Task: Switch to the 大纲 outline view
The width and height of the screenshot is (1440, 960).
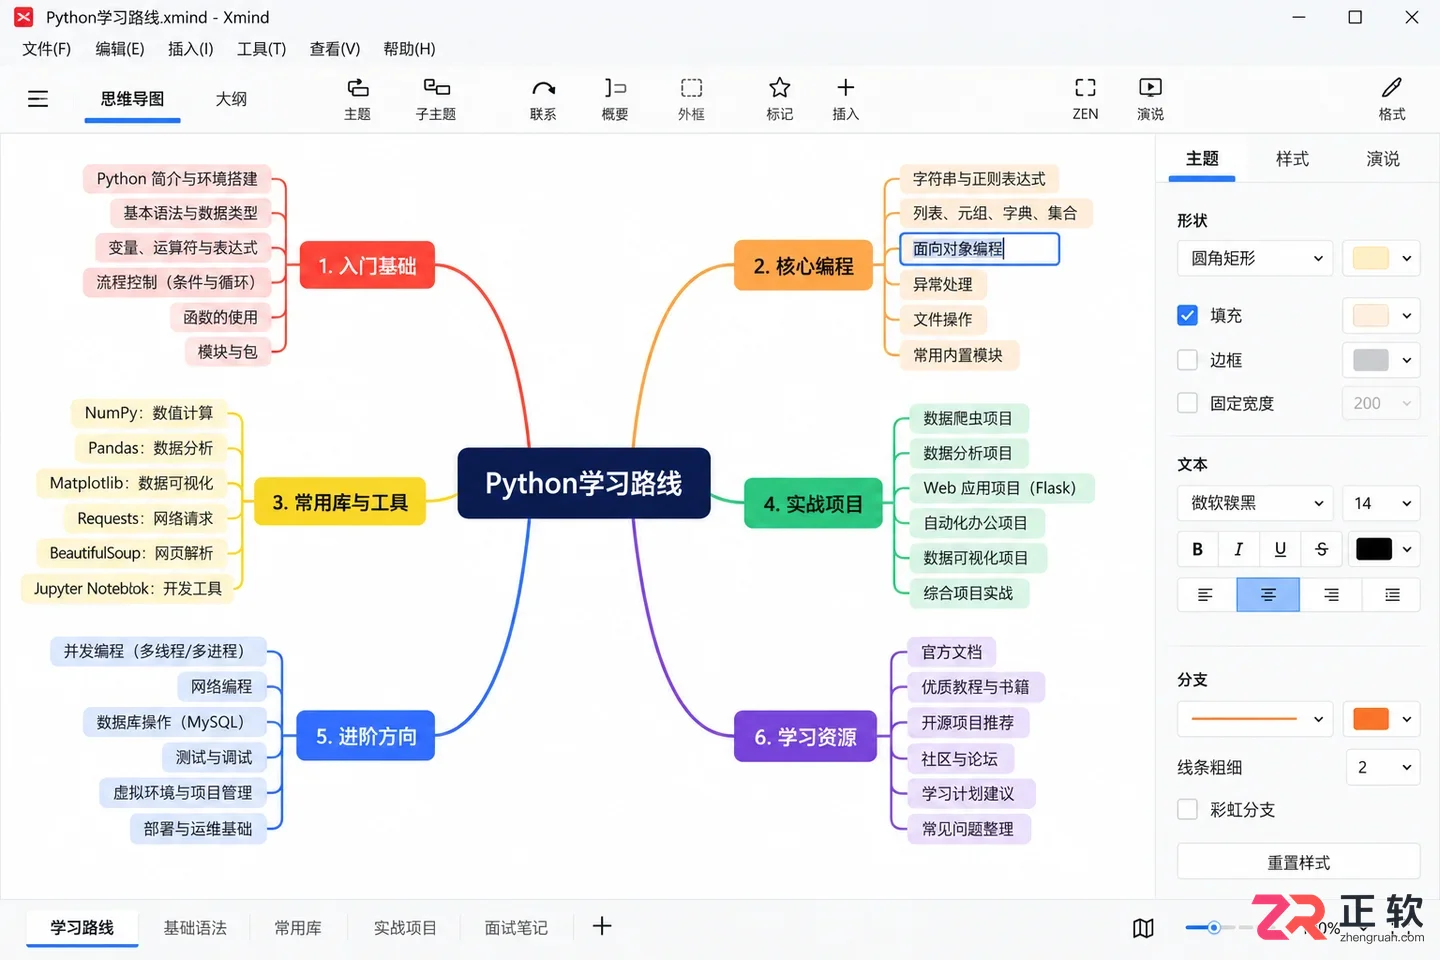Action: 231,99
